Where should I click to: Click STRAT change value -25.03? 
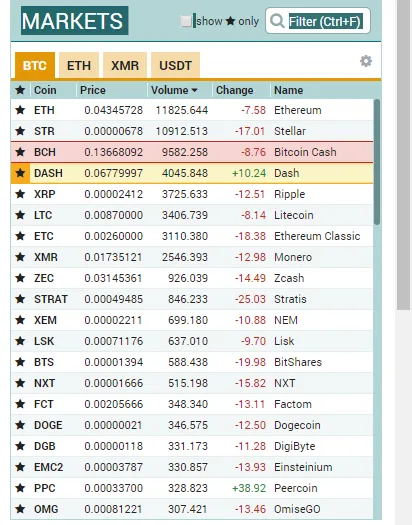click(x=250, y=299)
